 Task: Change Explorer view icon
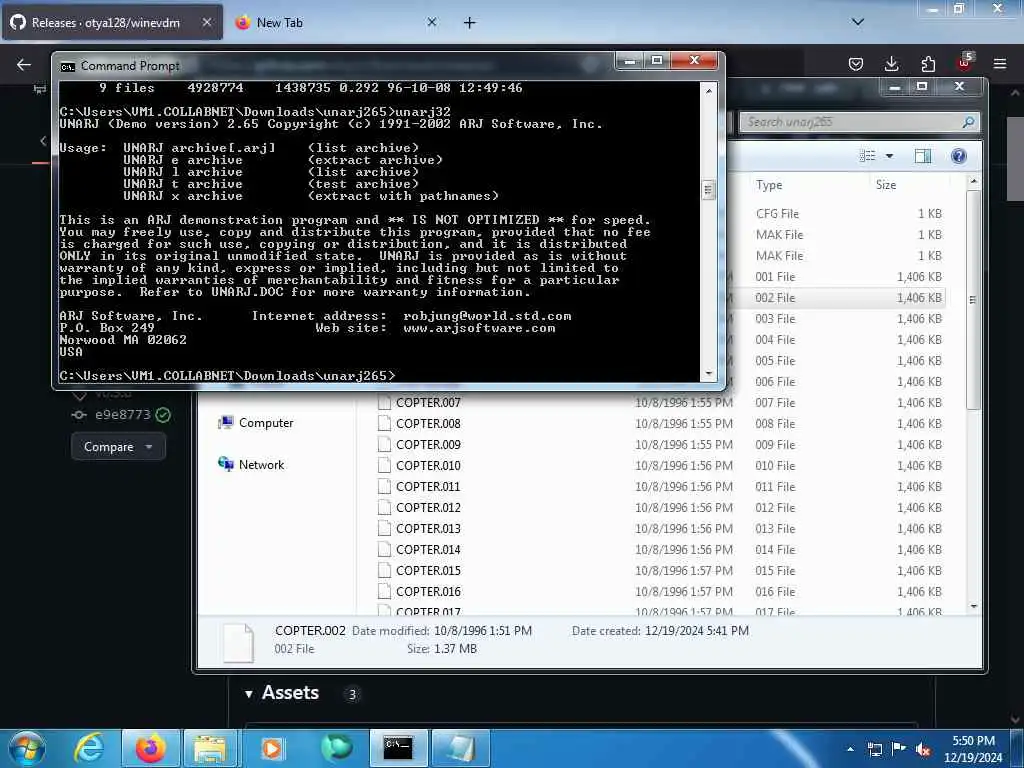pyautogui.click(x=867, y=155)
